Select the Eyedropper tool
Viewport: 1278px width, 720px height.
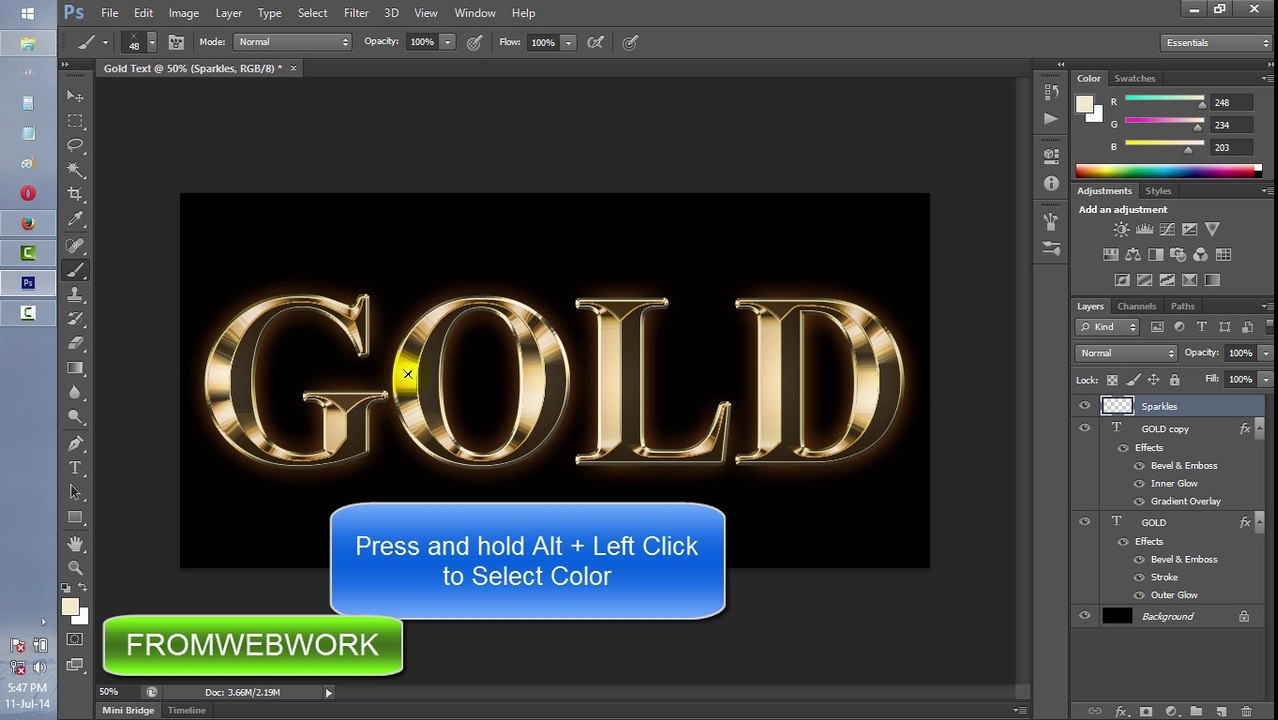click(75, 220)
